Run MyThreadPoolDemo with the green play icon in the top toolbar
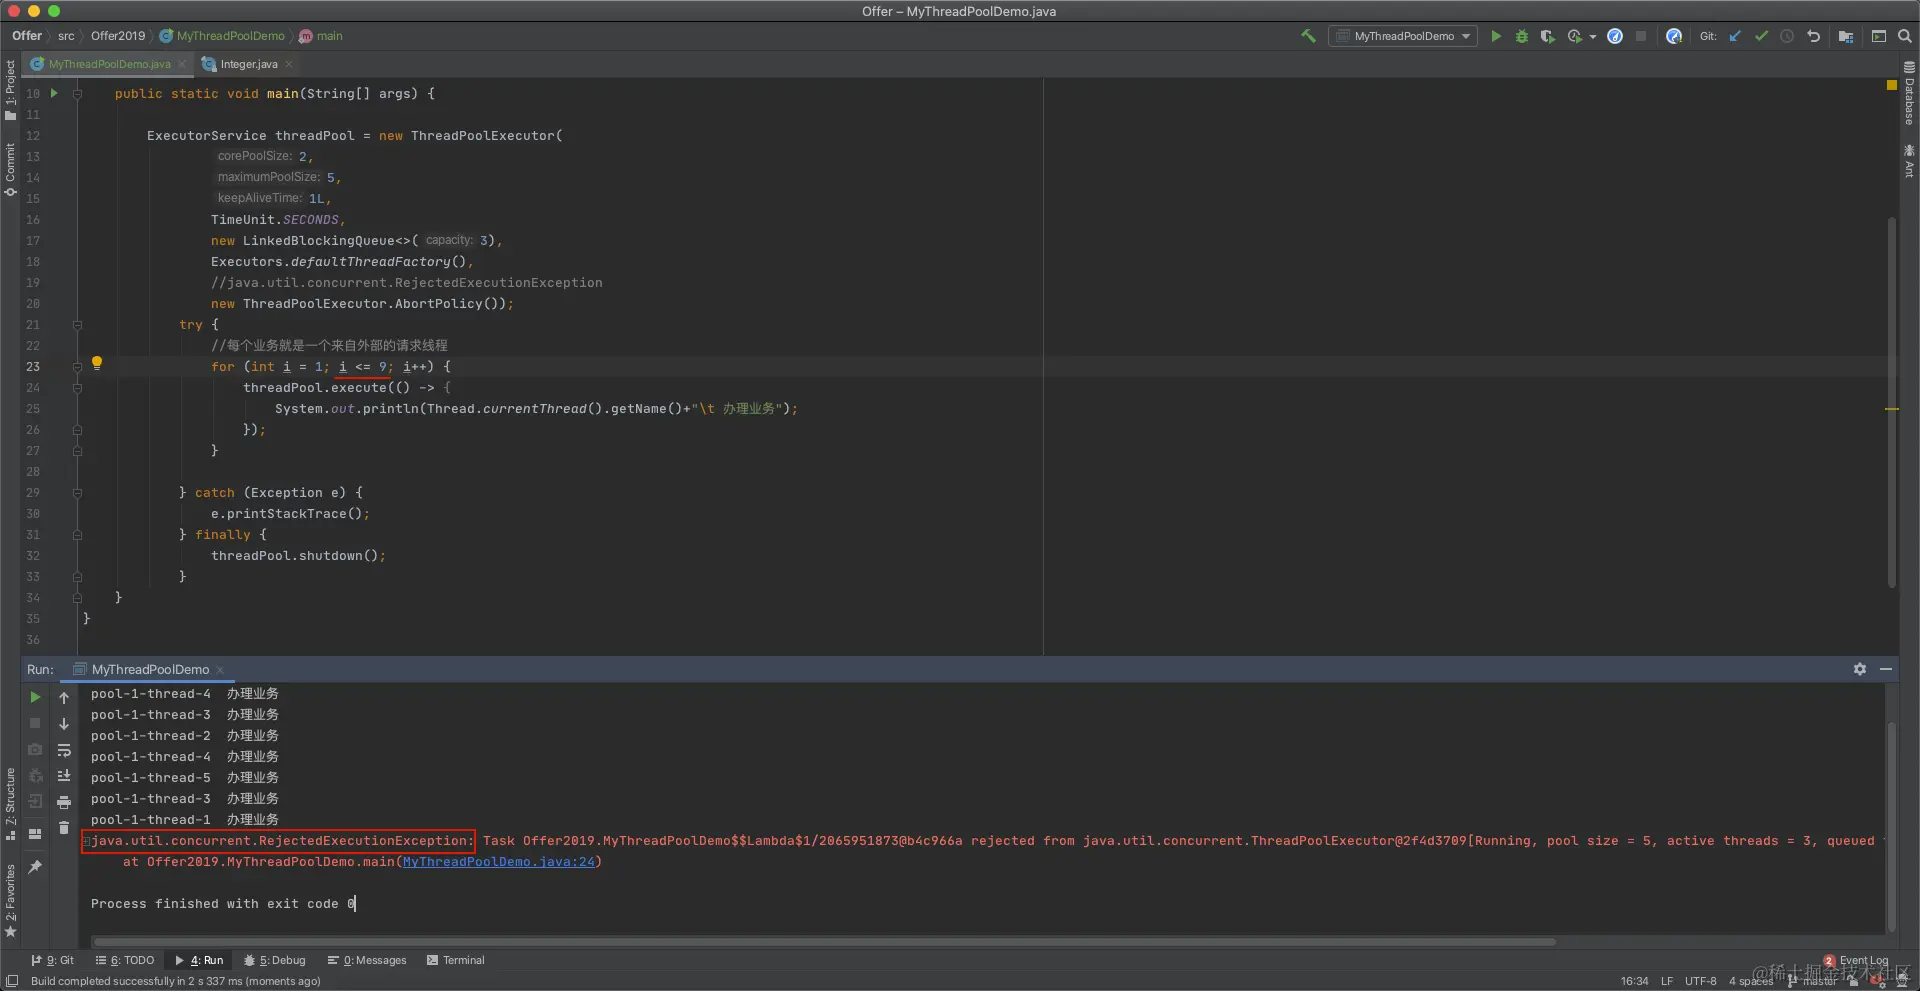 [x=1496, y=36]
